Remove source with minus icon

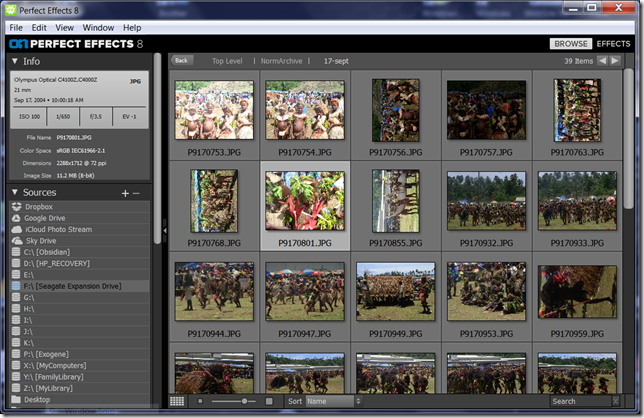(x=136, y=193)
